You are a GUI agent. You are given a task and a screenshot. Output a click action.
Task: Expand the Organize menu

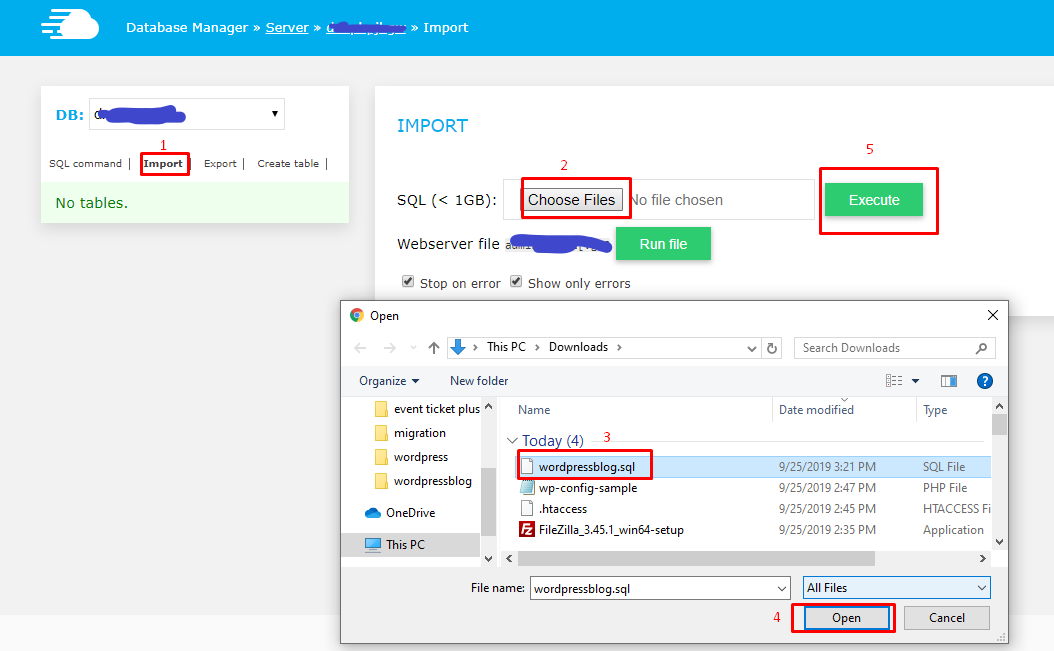click(x=389, y=381)
